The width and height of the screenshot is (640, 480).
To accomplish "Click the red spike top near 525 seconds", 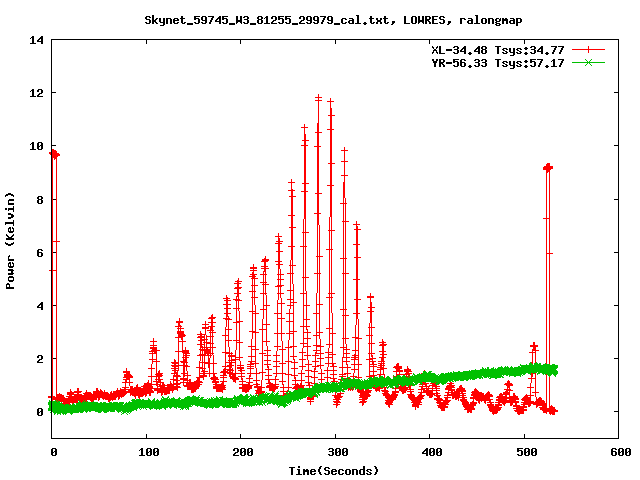I will 548,167.
